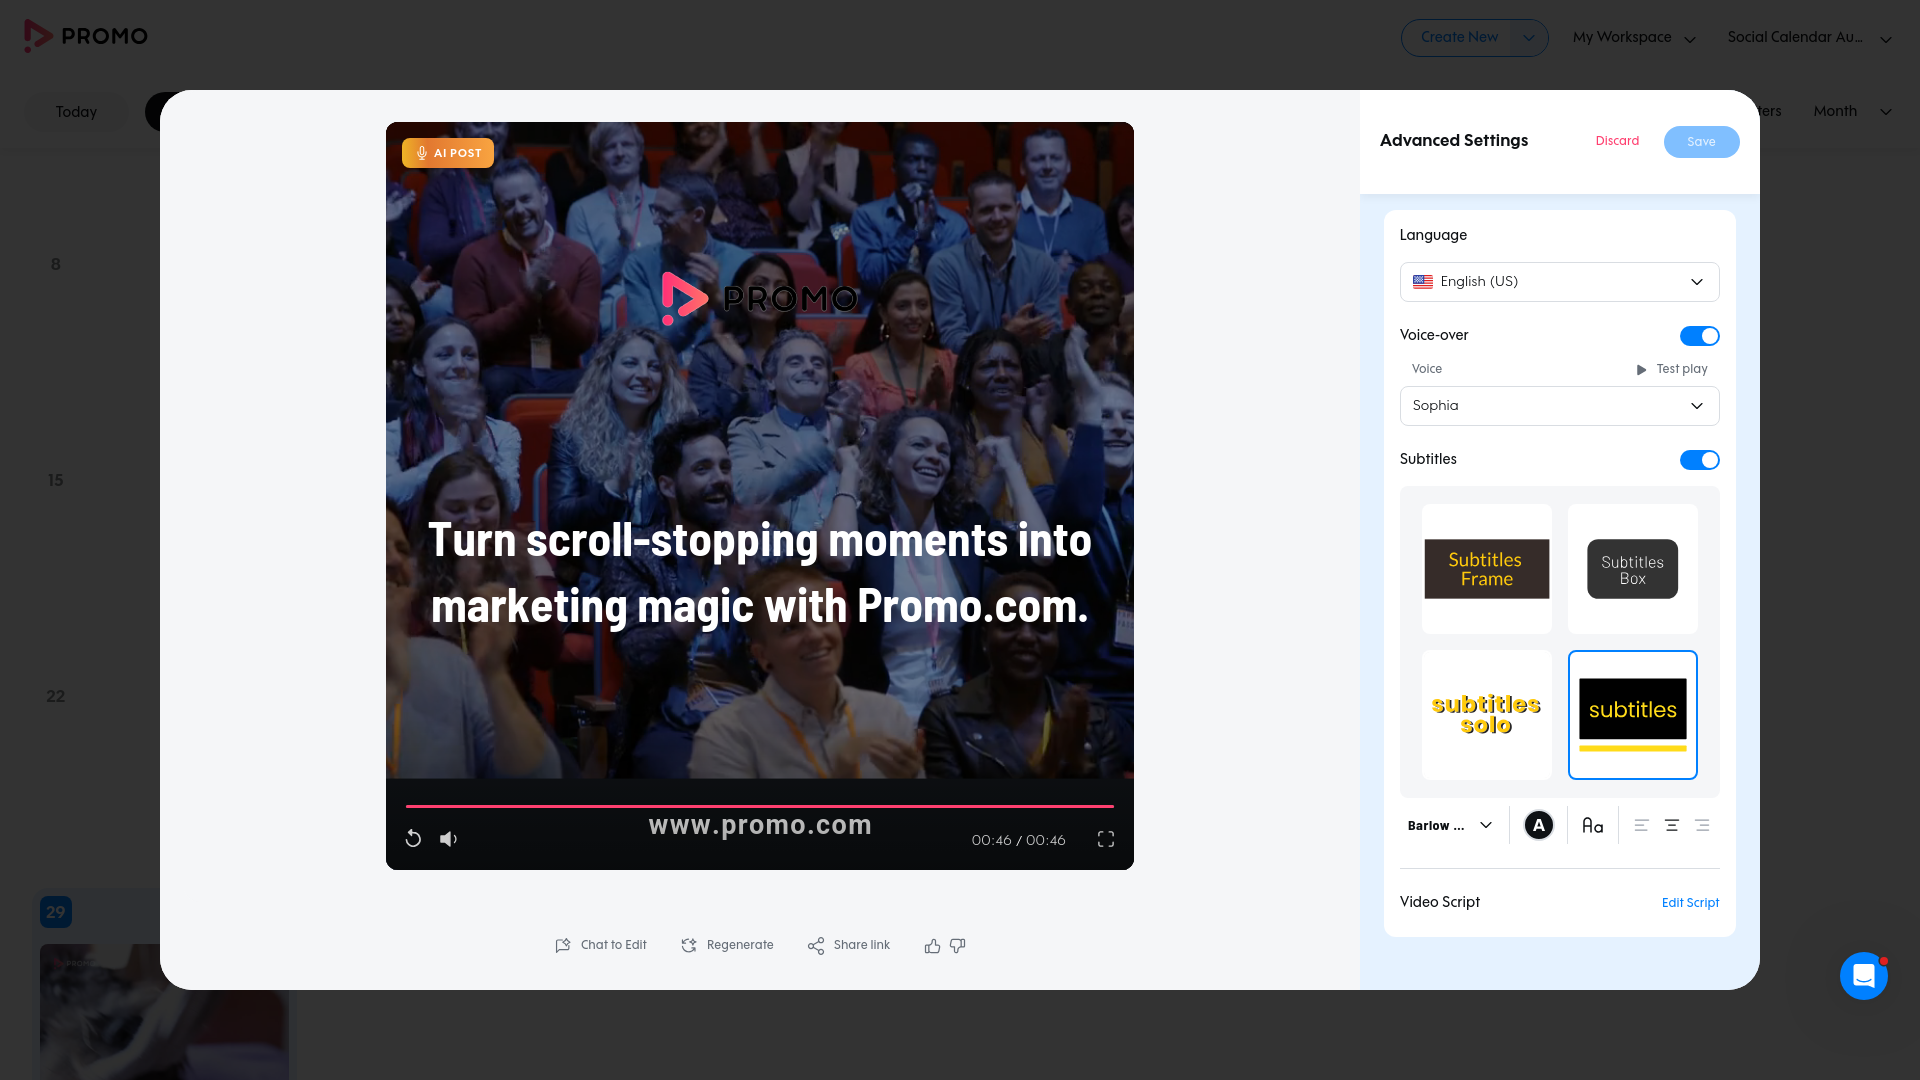Click the Today button
Screen dimensions: 1920x1080
[77, 112]
